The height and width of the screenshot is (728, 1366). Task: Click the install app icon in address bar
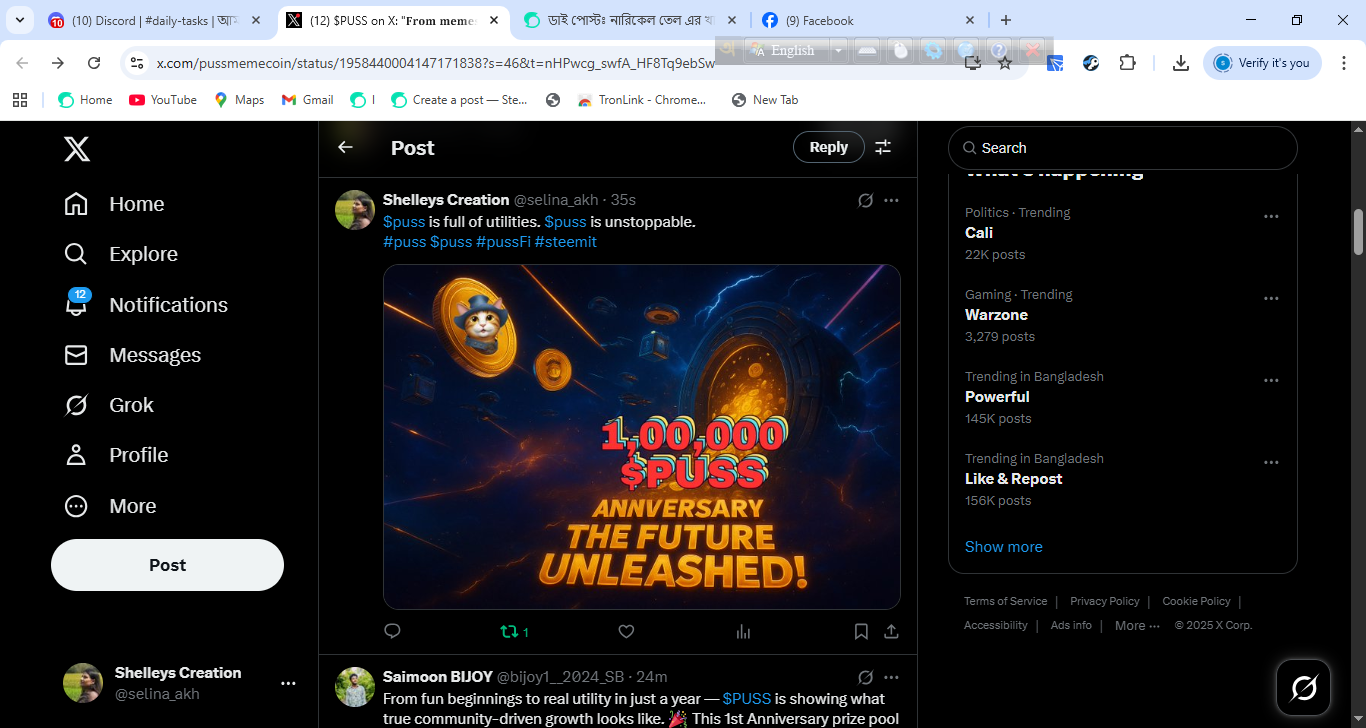pyautogui.click(x=973, y=63)
